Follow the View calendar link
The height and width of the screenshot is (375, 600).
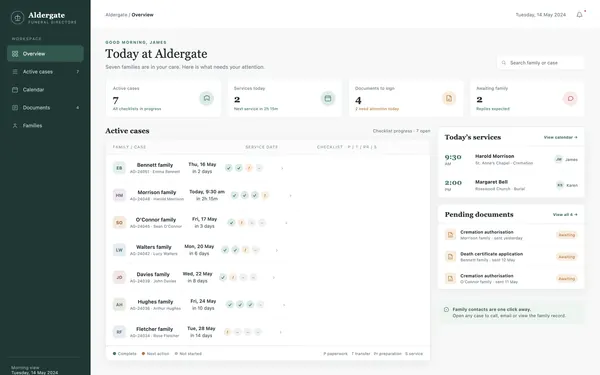click(x=561, y=137)
